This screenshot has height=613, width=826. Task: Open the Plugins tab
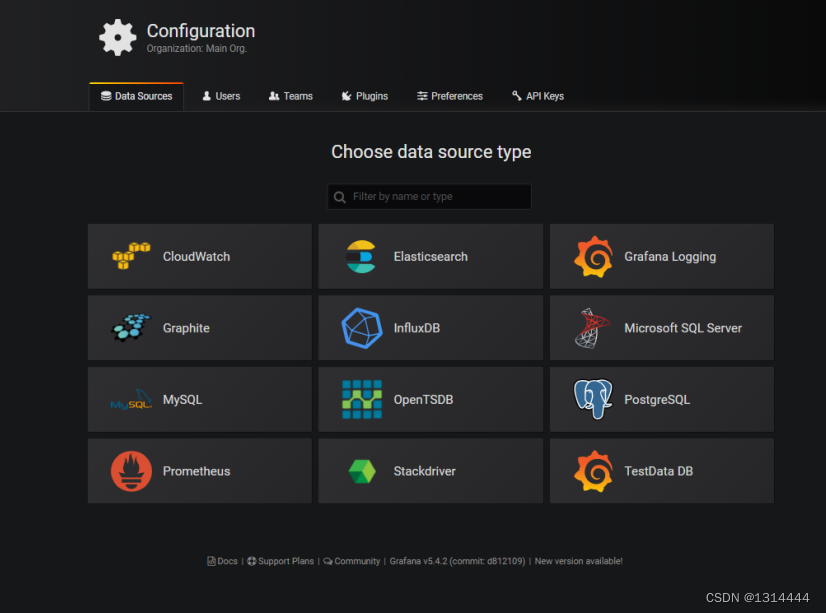point(365,96)
